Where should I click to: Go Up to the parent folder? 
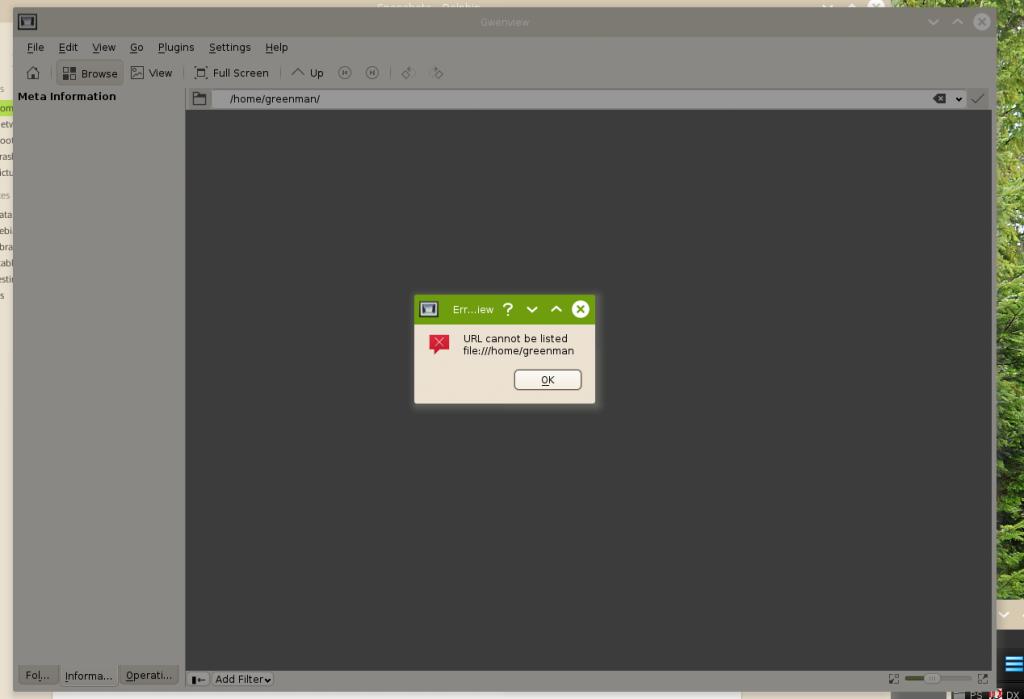click(x=308, y=73)
